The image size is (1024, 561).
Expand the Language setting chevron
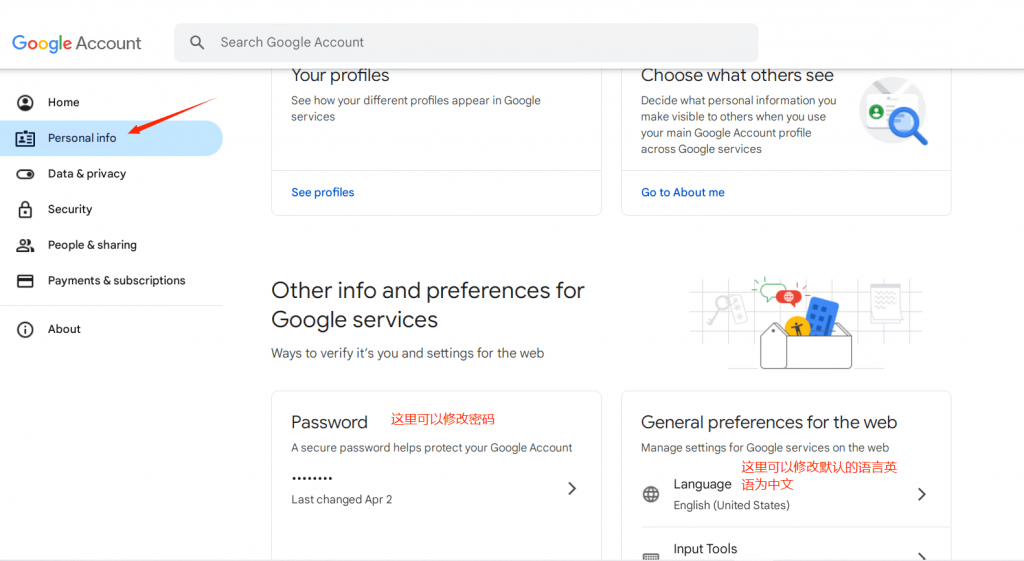click(x=921, y=494)
